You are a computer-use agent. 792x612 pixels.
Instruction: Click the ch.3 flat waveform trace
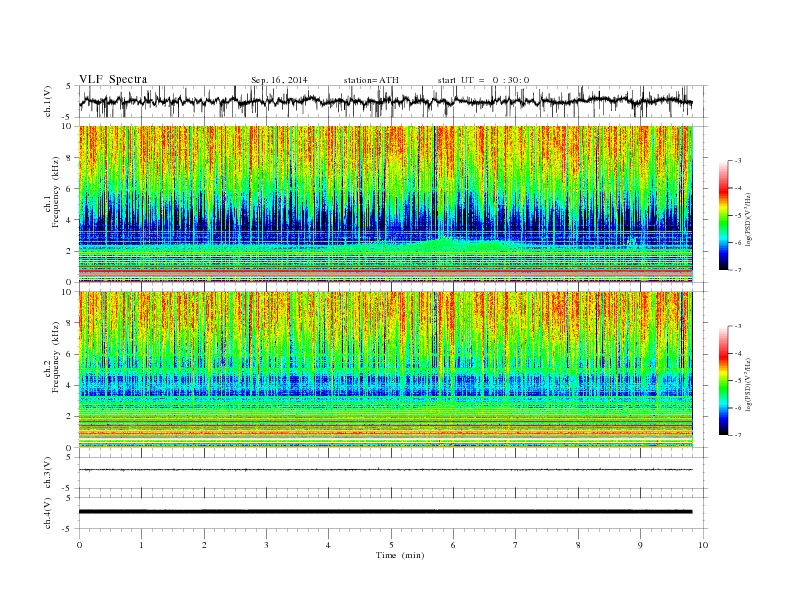coord(386,470)
